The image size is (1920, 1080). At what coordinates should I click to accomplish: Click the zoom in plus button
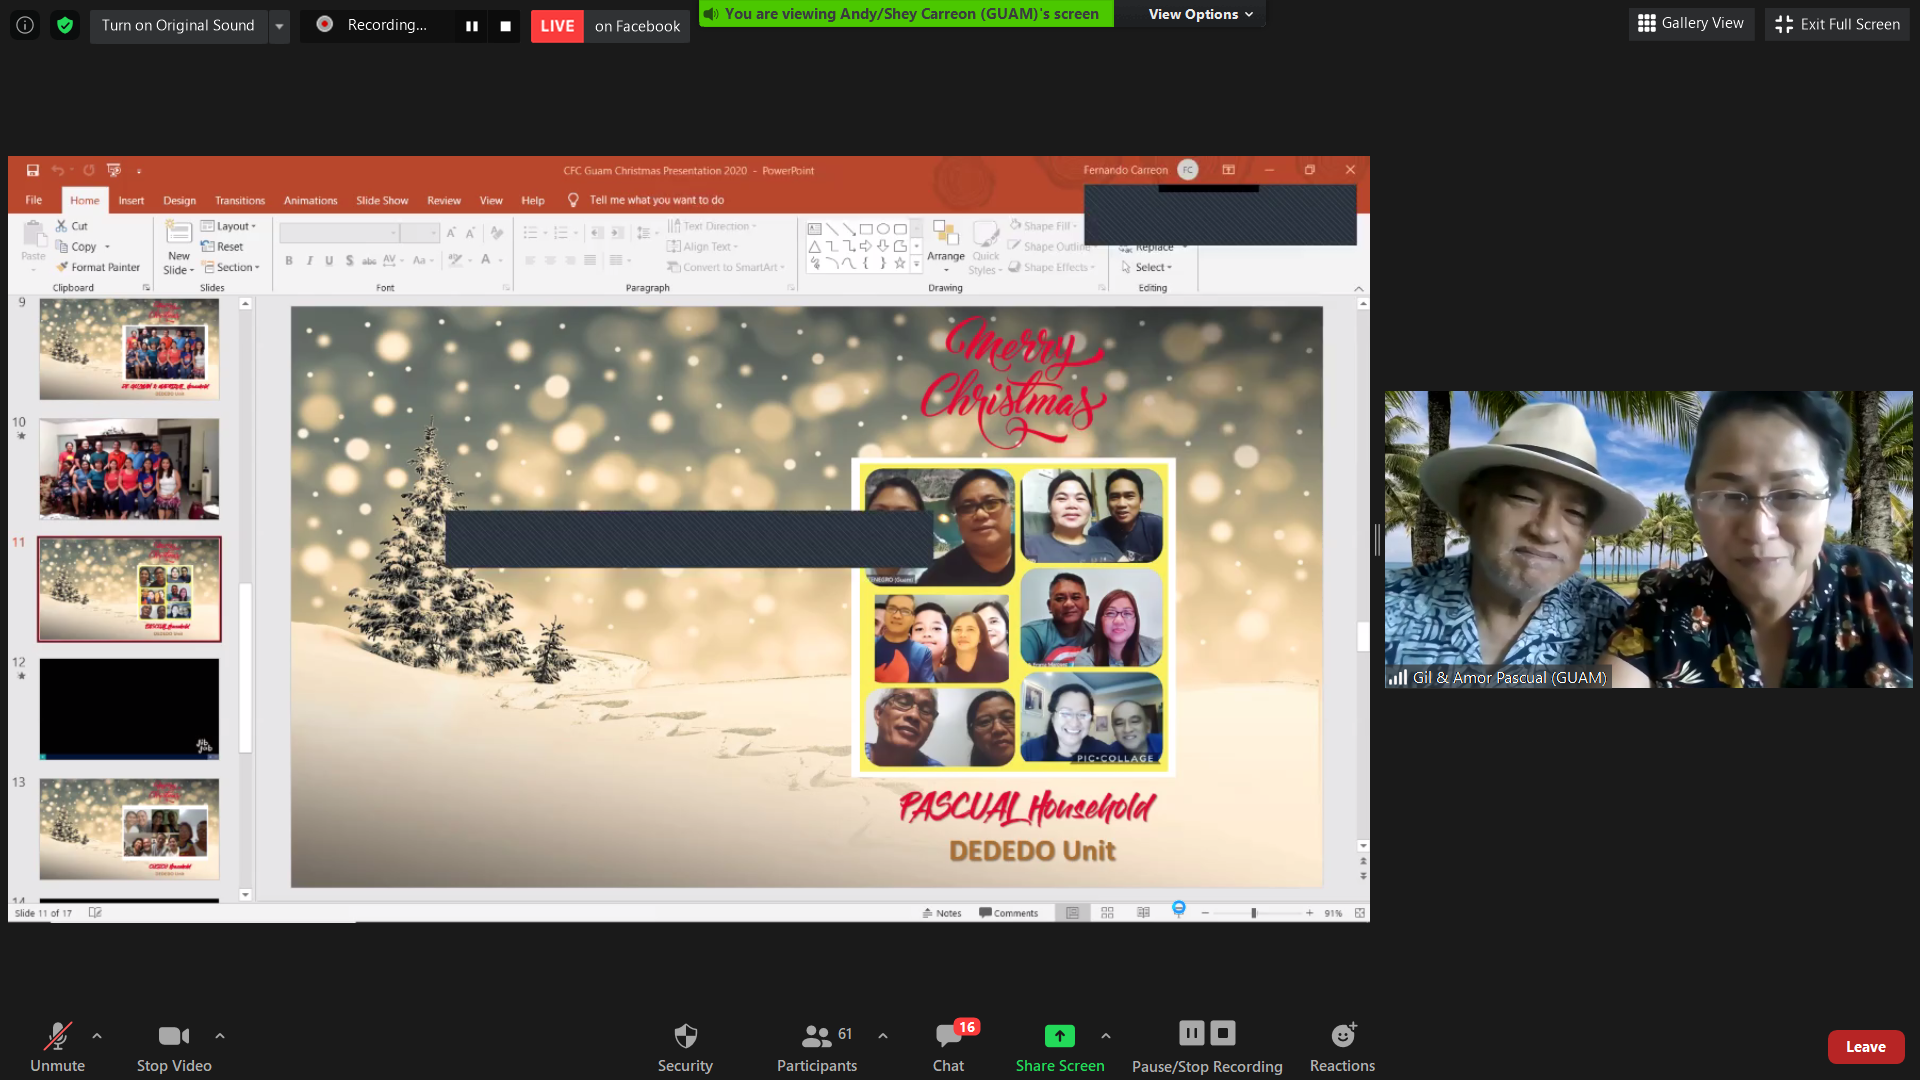coord(1309,913)
